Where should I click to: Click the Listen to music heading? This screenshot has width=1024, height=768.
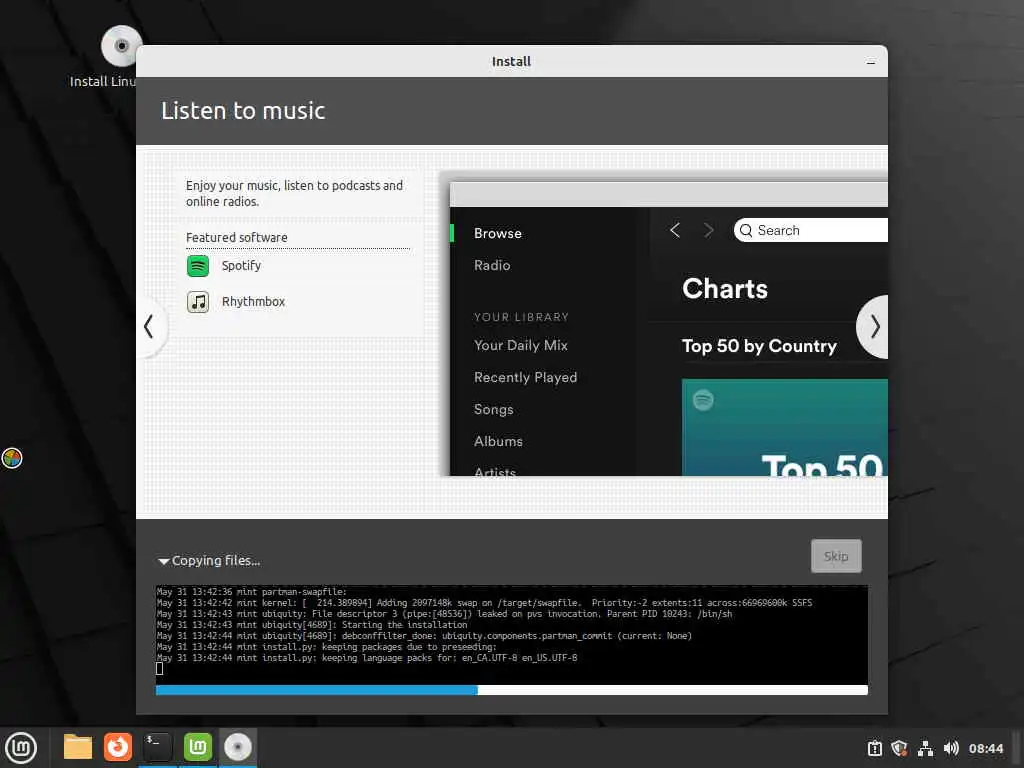coord(243,111)
